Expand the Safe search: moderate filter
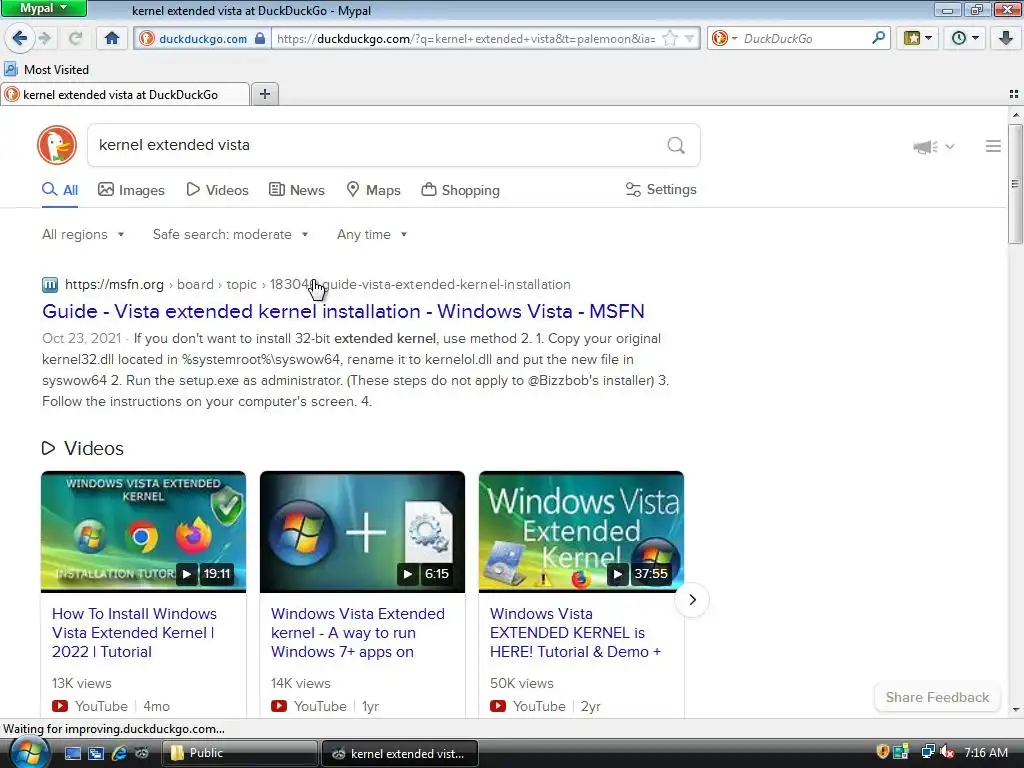Image resolution: width=1024 pixels, height=768 pixels. pos(231,234)
